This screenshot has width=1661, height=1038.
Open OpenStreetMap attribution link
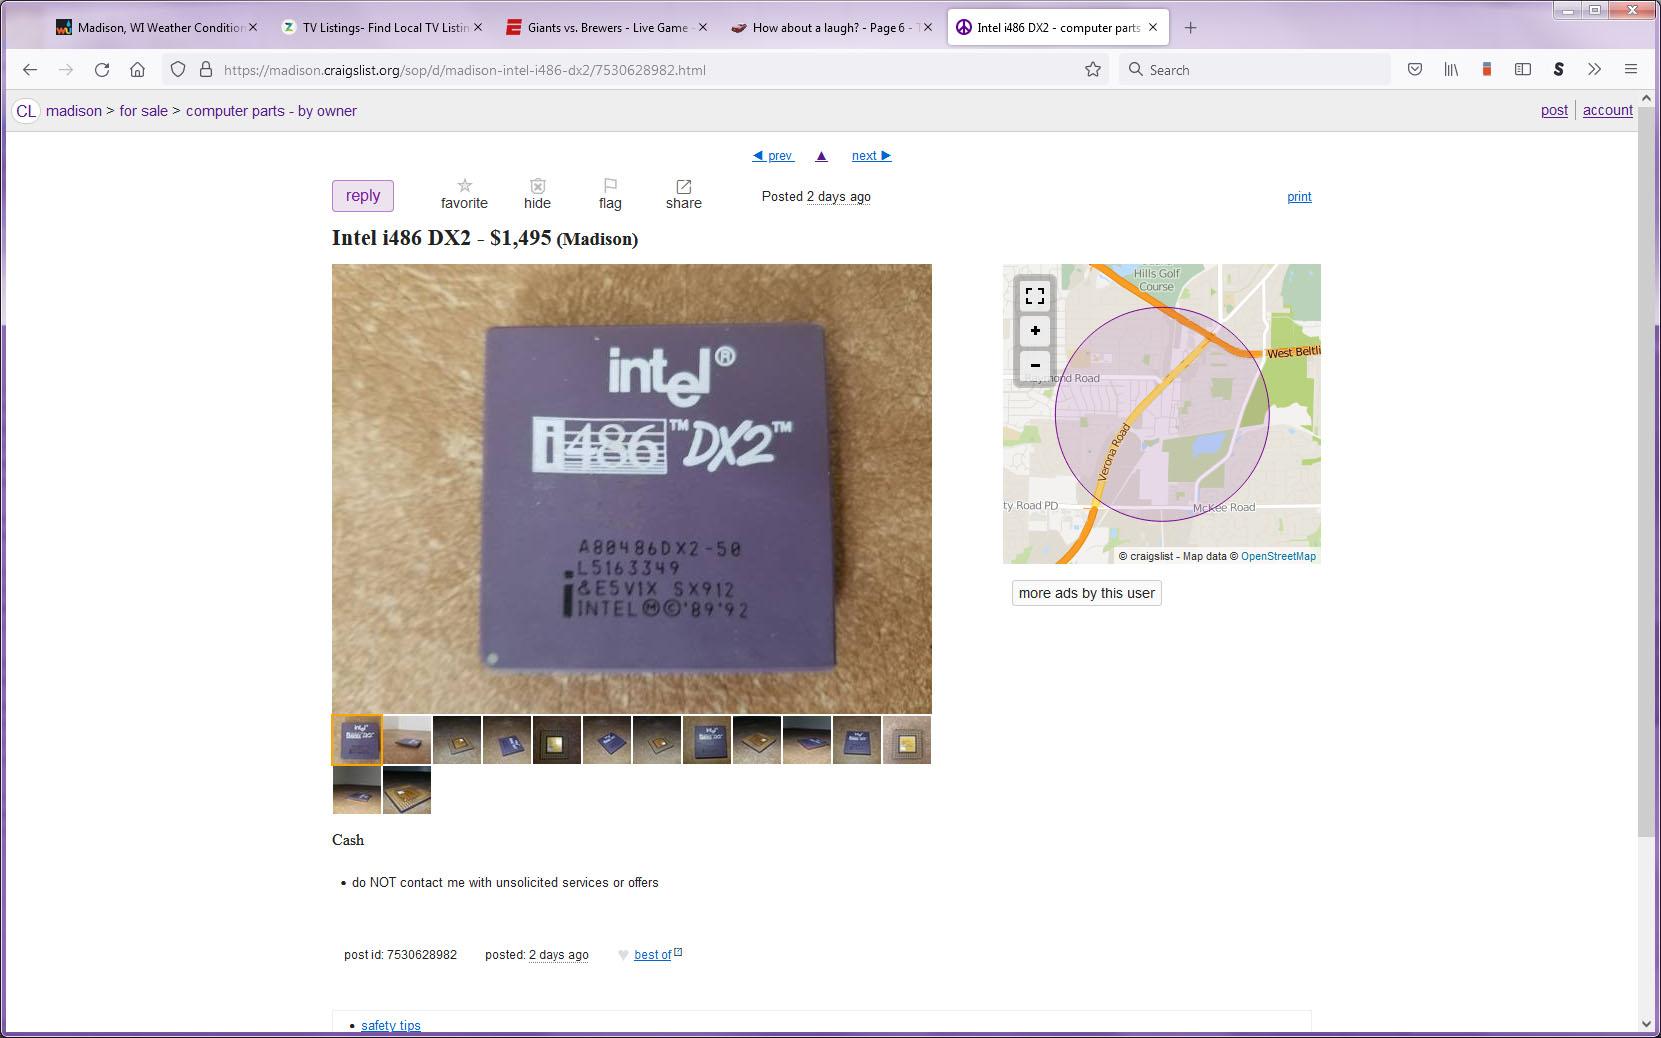1278,556
